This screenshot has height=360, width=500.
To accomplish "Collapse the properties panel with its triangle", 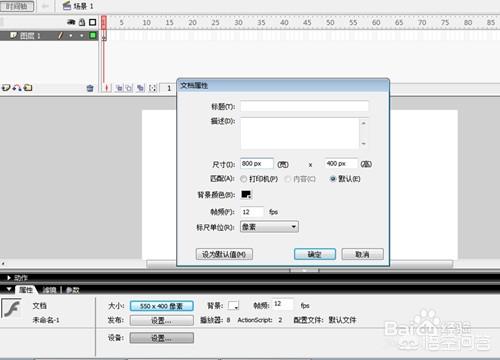I will click(x=9, y=289).
